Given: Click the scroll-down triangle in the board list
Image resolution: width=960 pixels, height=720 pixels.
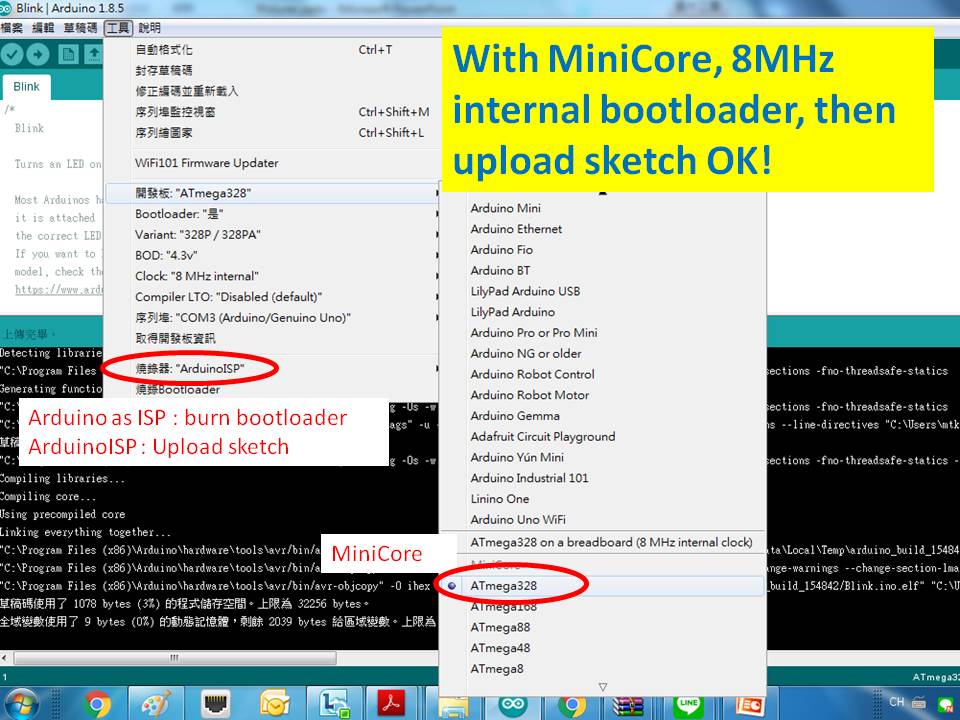Looking at the screenshot, I should [603, 685].
